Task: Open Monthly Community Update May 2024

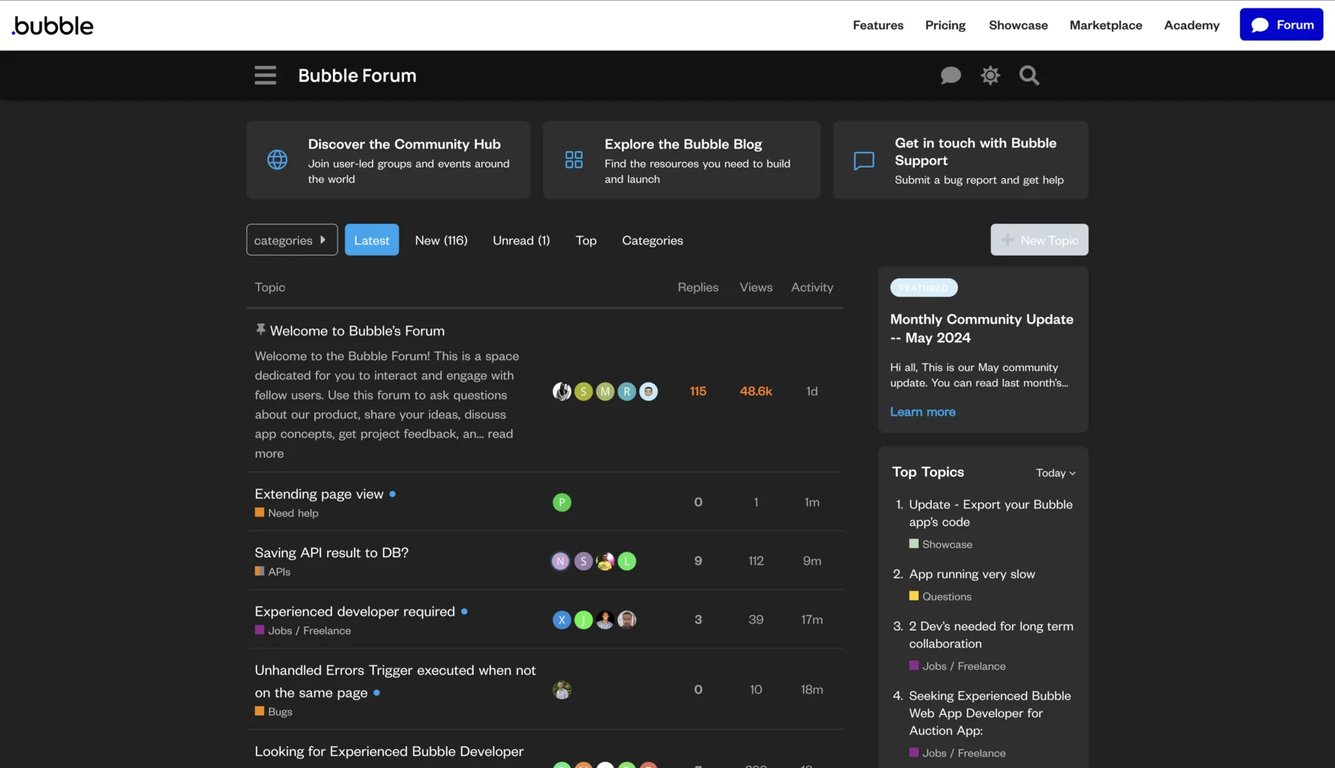Action: click(982, 328)
